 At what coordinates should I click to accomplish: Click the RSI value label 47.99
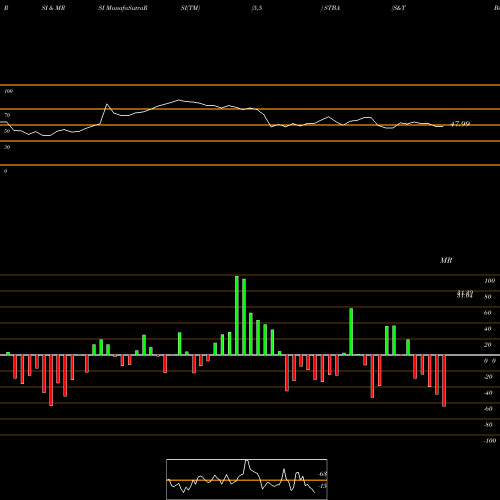(x=460, y=124)
